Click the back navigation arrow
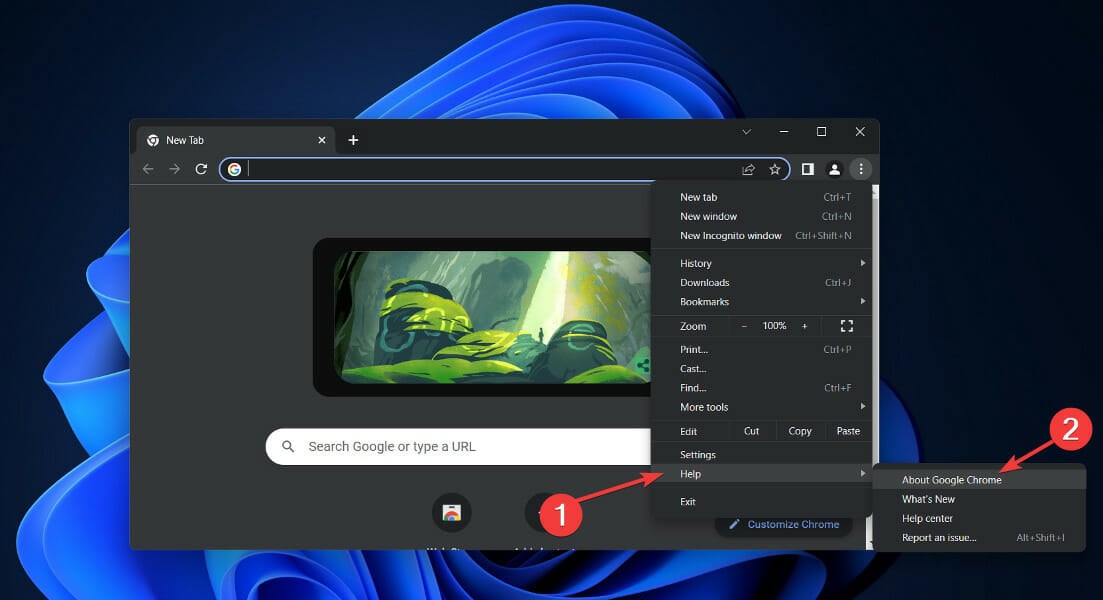Image resolution: width=1103 pixels, height=600 pixels. coord(148,169)
